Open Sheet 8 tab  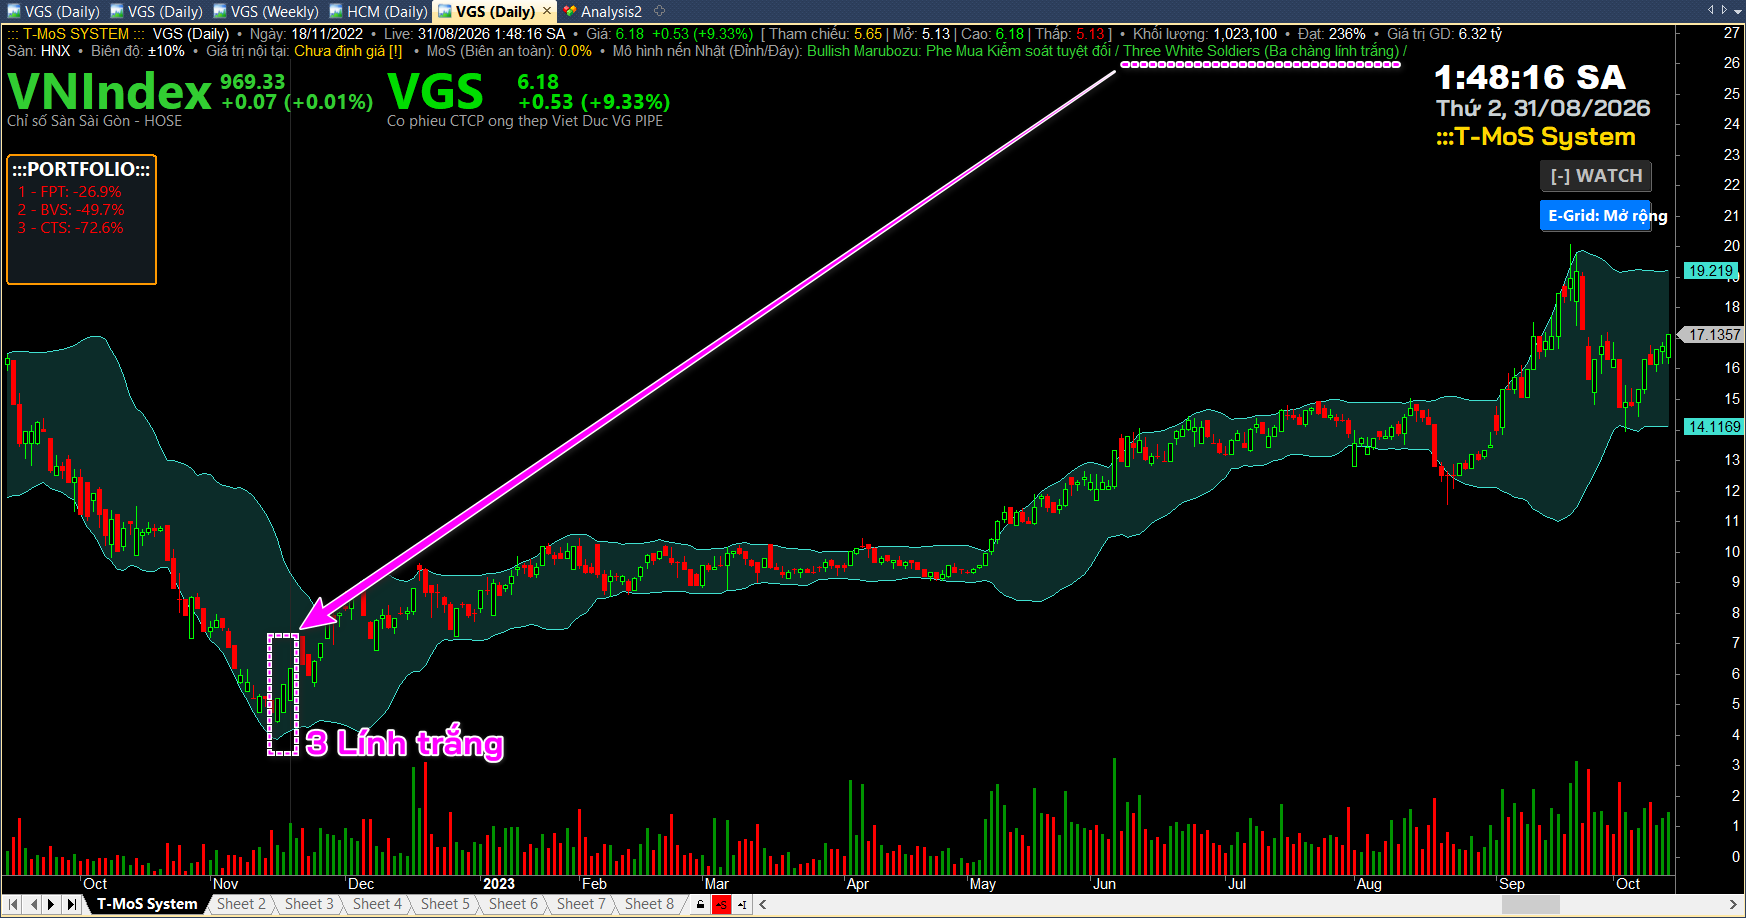point(649,904)
